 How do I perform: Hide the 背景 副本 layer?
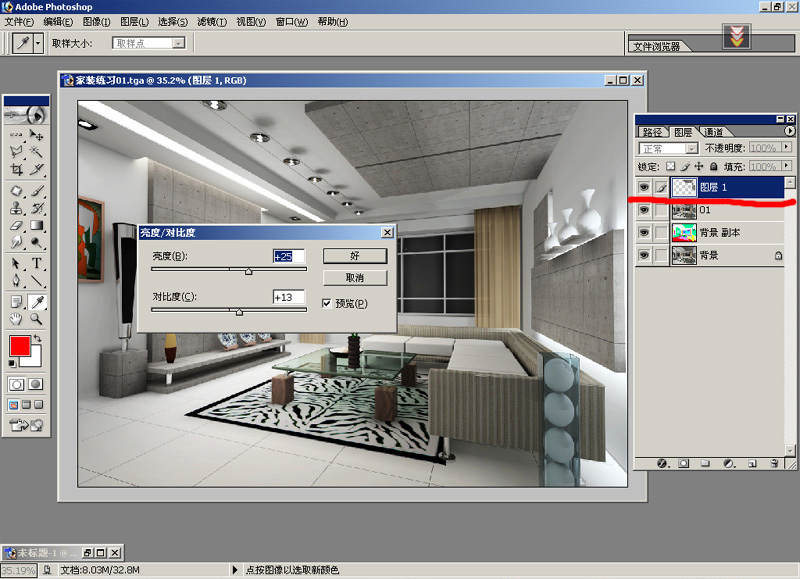pos(644,232)
